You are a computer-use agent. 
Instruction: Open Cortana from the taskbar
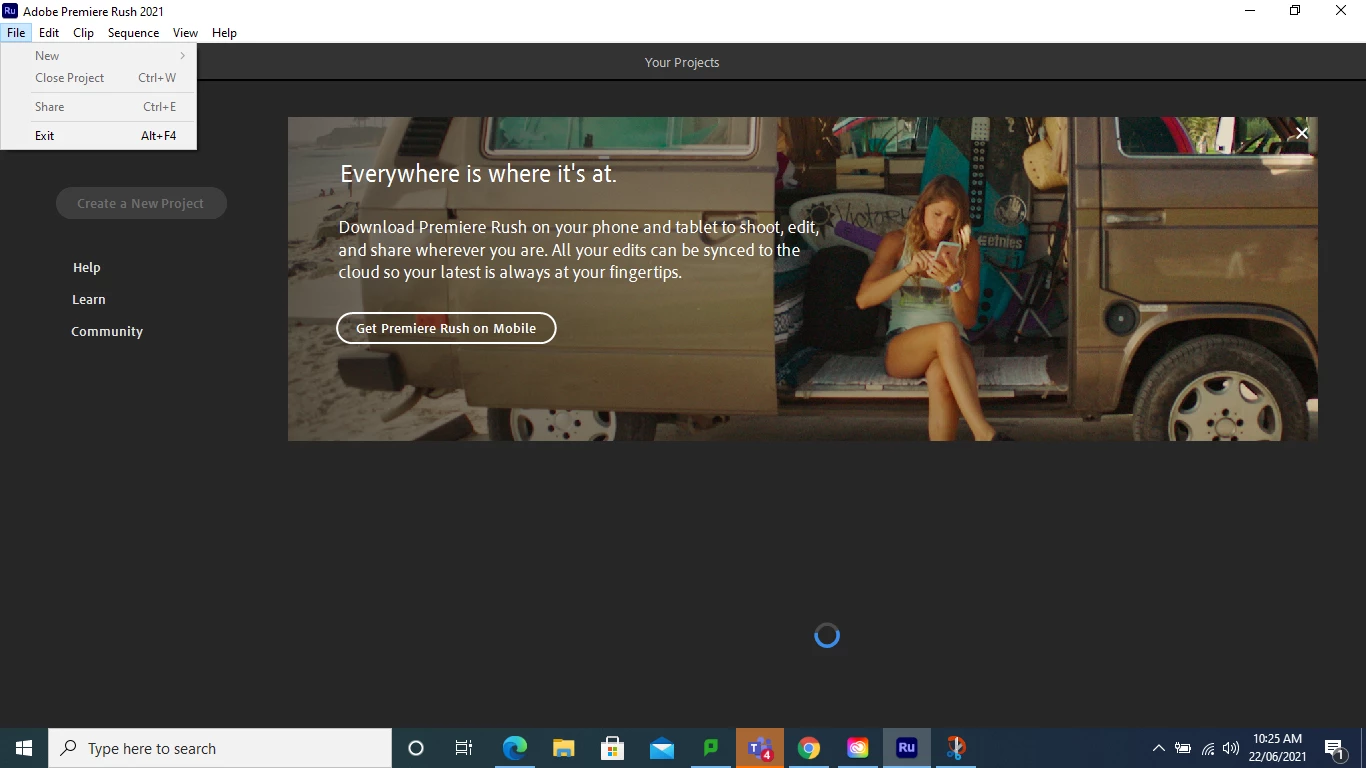pos(416,748)
